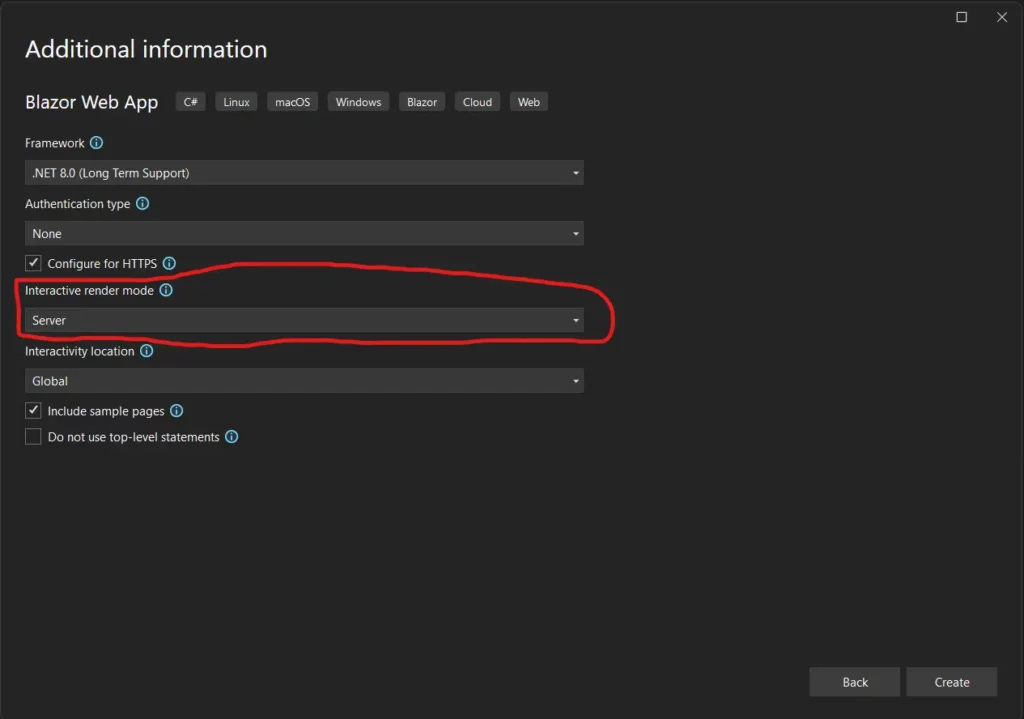The image size is (1024, 719).
Task: Click the Include sample pages info icon
Action: point(176,411)
